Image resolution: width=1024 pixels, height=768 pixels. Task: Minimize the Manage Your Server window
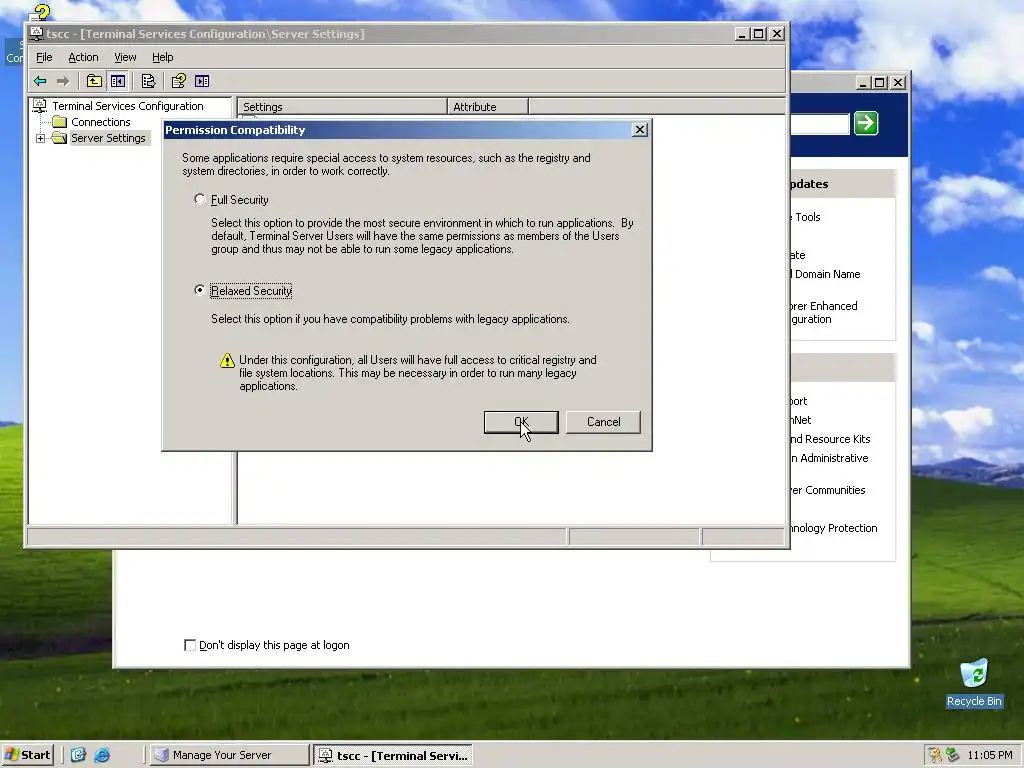click(863, 83)
